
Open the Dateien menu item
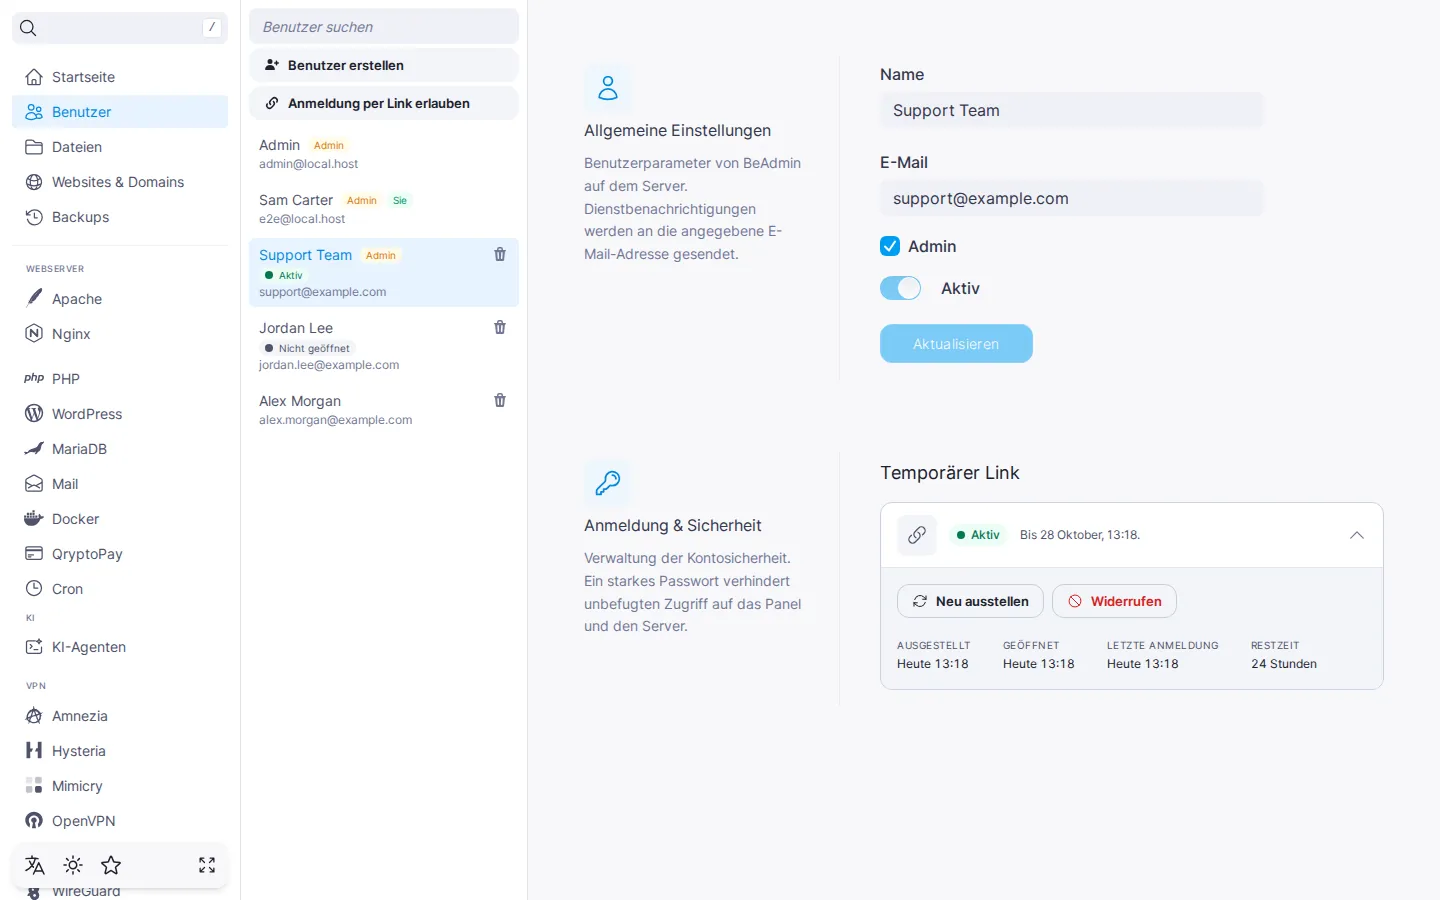point(120,147)
